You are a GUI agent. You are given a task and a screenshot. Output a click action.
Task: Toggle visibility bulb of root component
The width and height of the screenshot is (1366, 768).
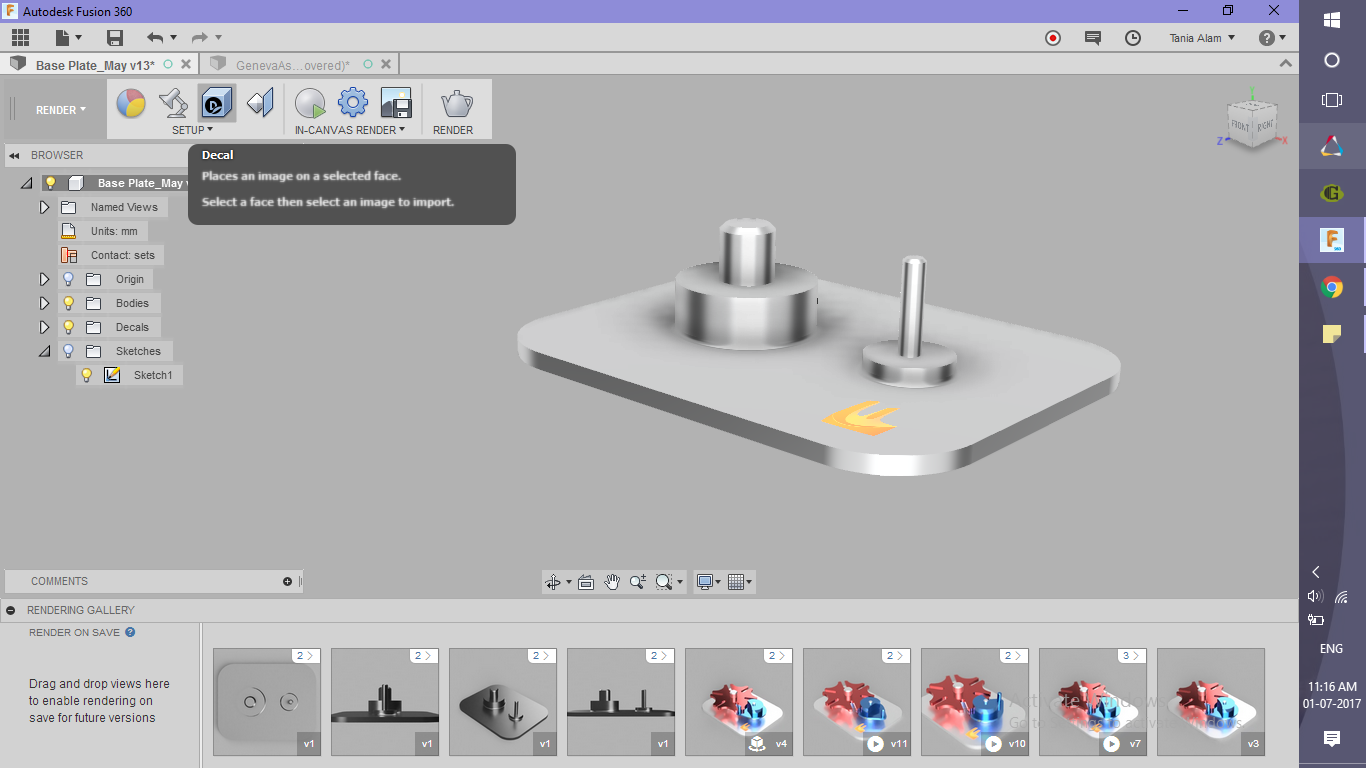(x=50, y=184)
